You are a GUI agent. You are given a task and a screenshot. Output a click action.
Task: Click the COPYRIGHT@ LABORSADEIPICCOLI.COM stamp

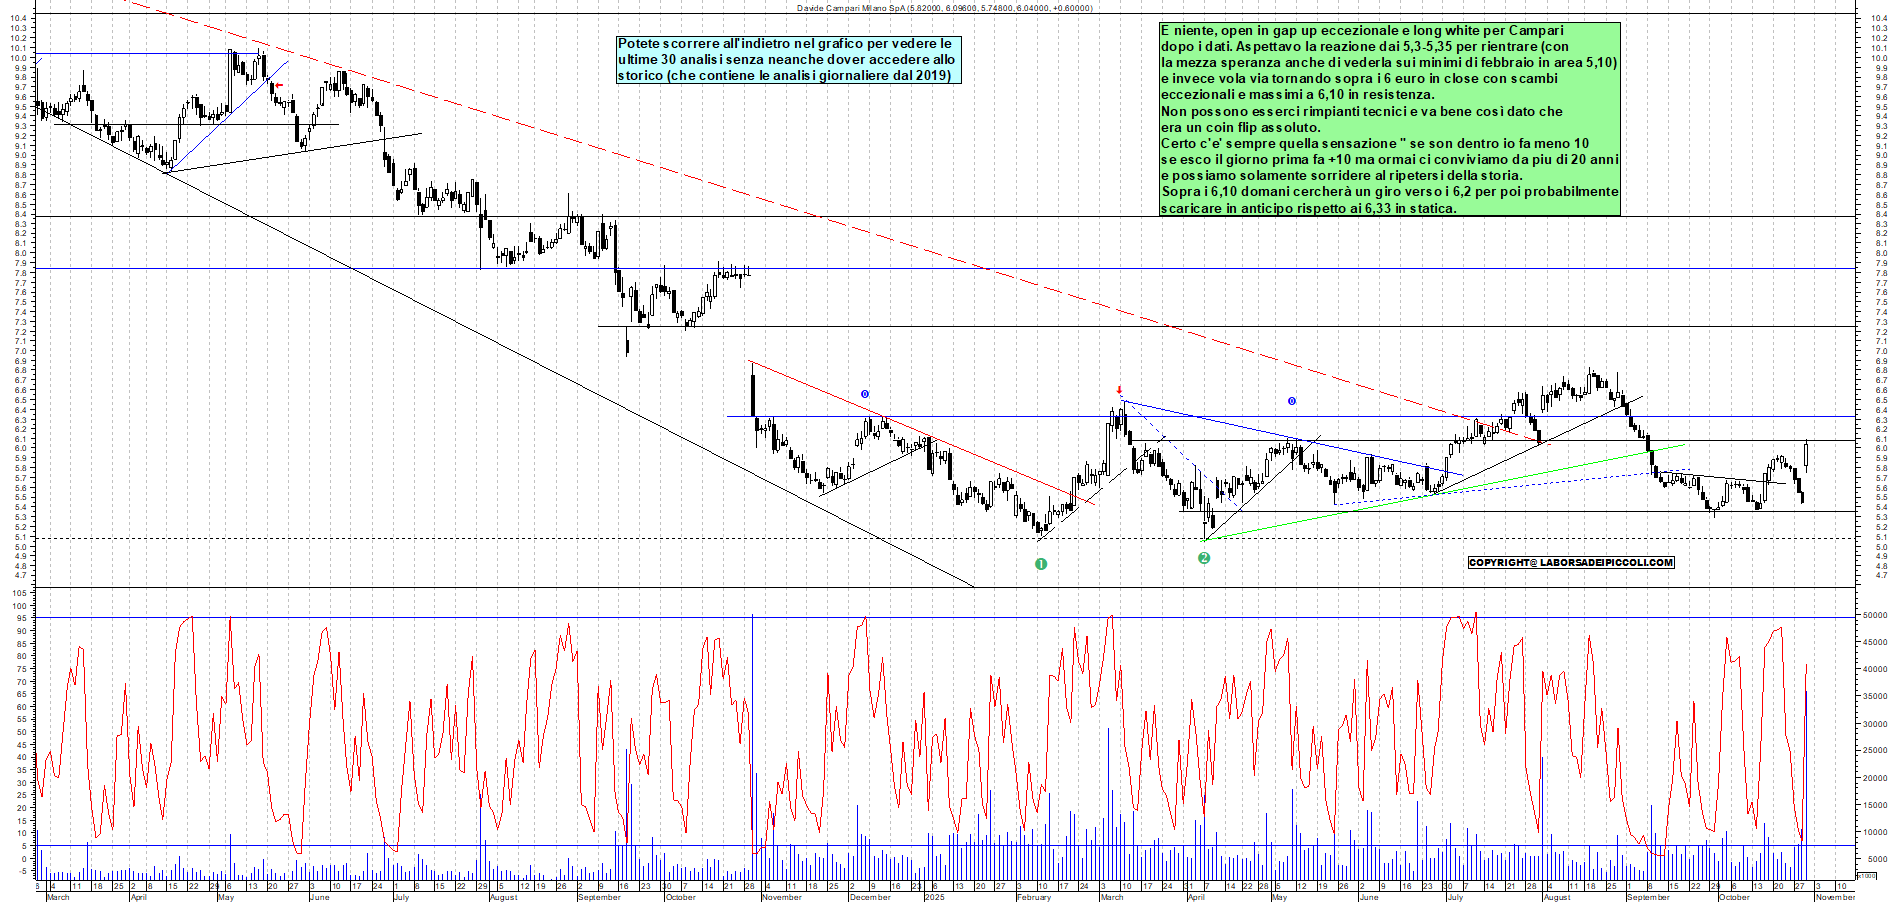coord(1570,562)
